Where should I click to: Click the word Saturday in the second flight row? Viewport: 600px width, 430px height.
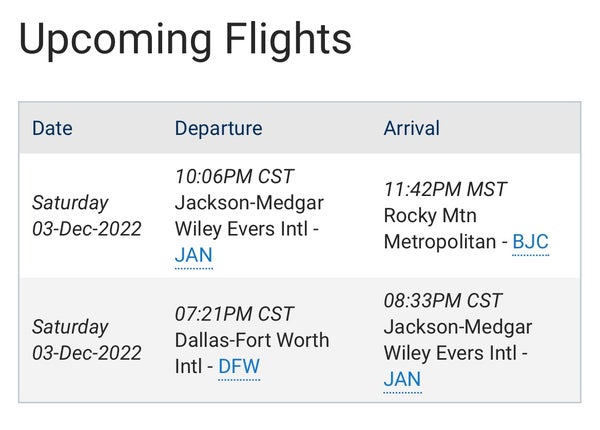(x=70, y=327)
